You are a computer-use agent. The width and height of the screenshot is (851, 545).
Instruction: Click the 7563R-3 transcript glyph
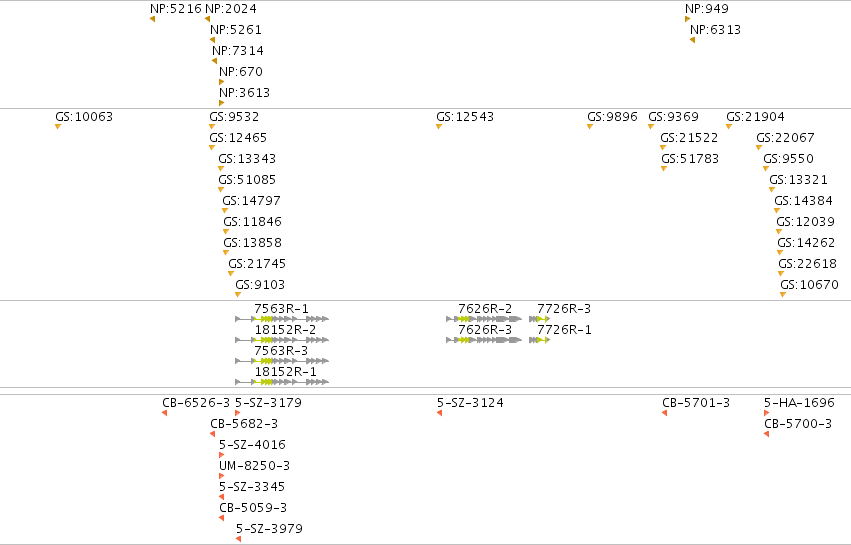pos(282,361)
